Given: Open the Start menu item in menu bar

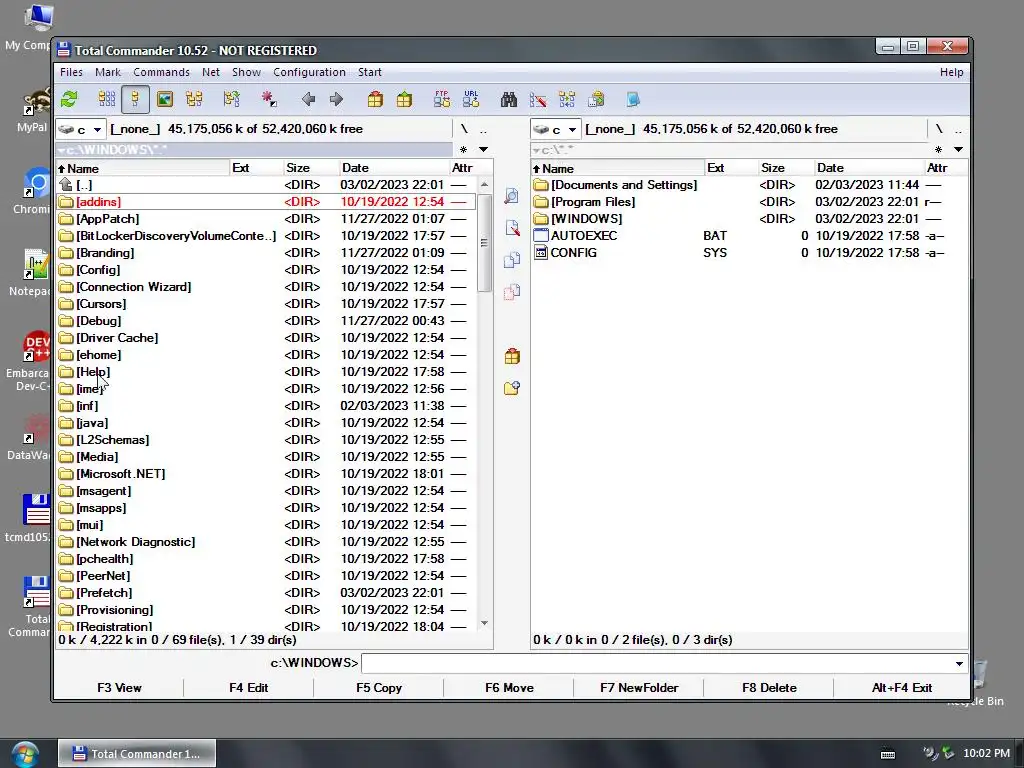Looking at the screenshot, I should (370, 72).
